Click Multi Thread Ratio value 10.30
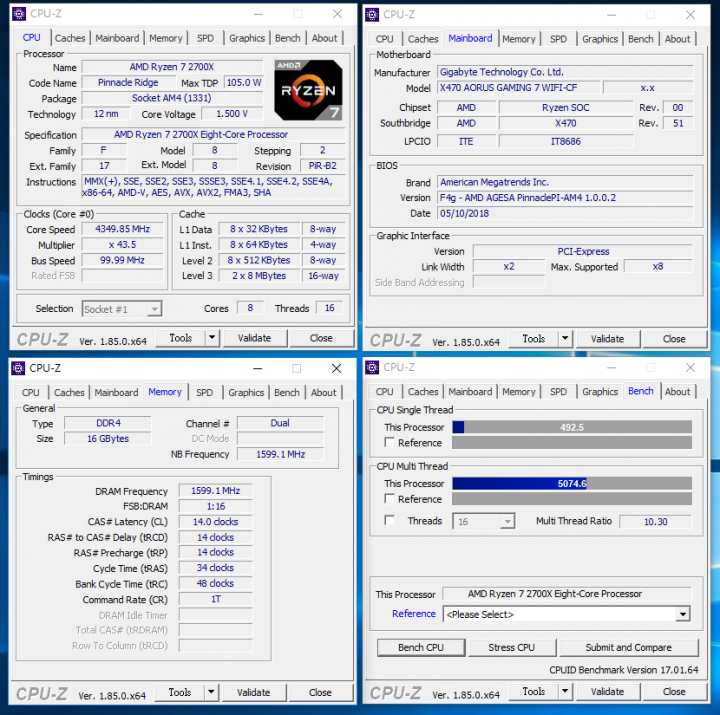 655,522
